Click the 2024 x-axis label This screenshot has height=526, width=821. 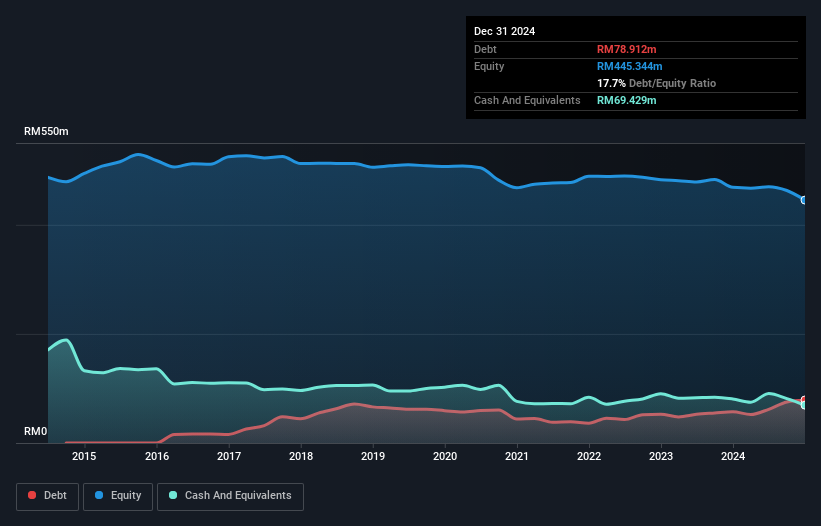coord(733,456)
